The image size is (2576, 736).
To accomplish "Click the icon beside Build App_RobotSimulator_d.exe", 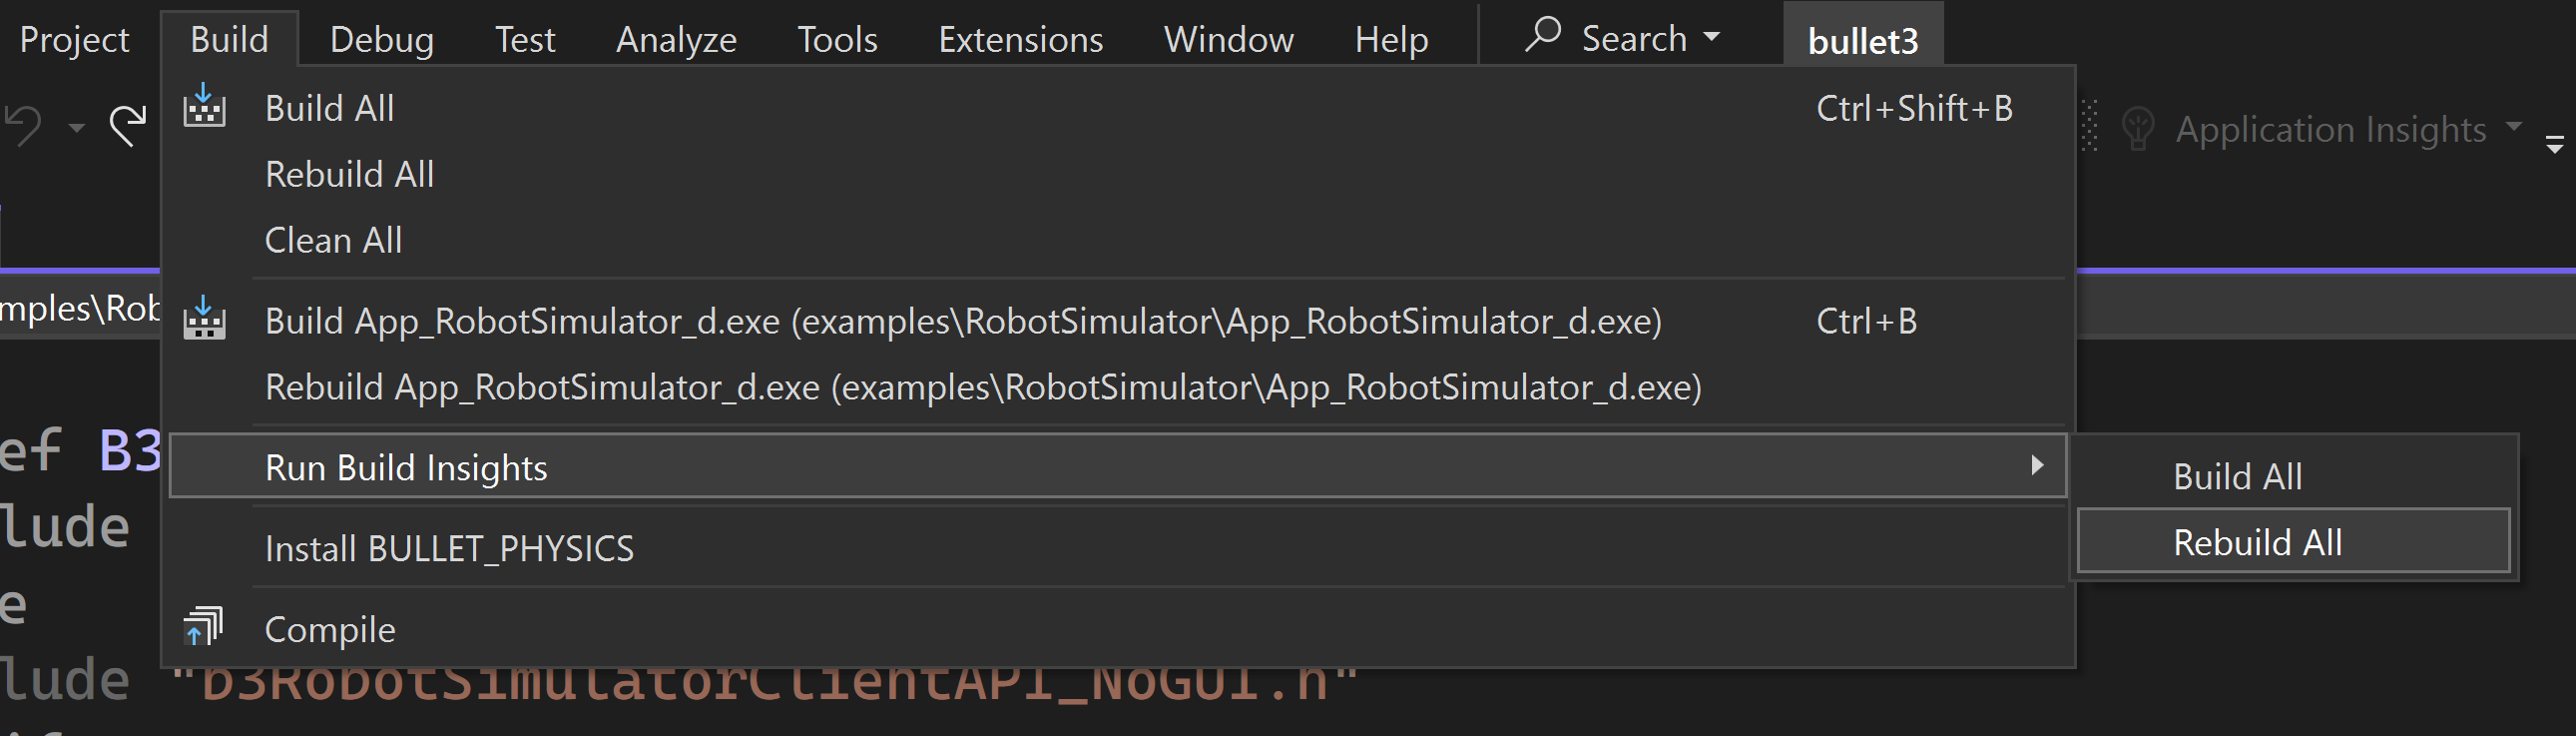I will pyautogui.click(x=204, y=320).
